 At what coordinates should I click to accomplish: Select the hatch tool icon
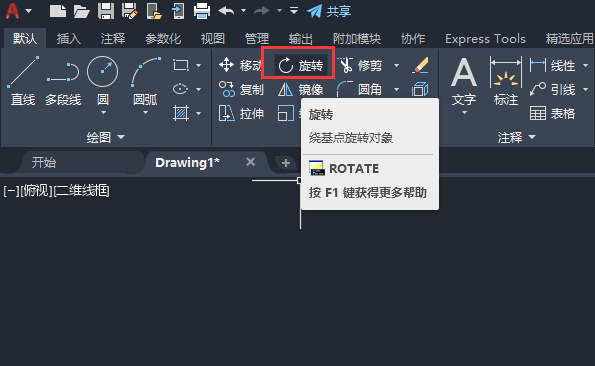point(181,113)
